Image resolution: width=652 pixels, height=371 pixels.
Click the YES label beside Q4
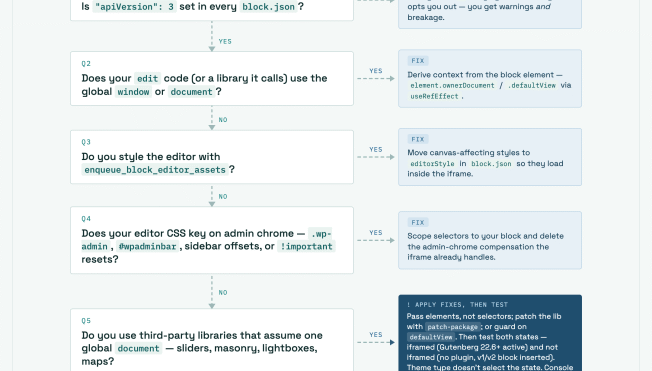pos(376,233)
